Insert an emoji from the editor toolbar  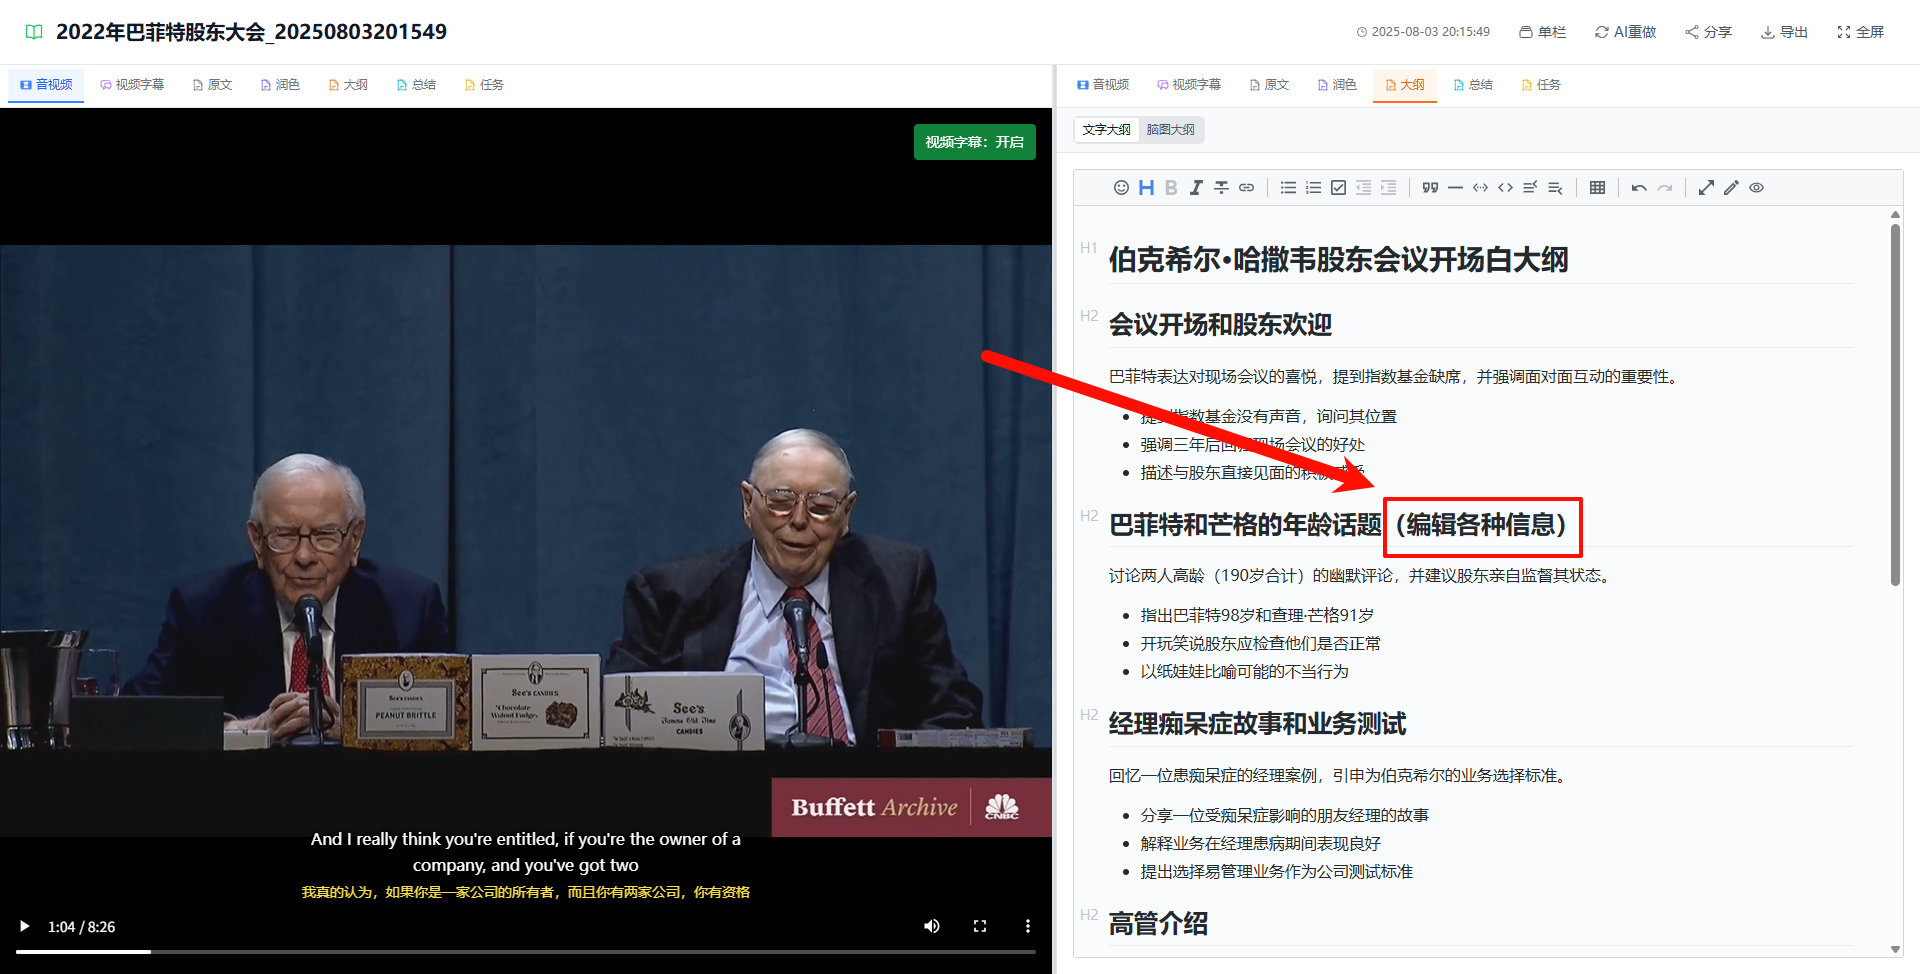tap(1121, 188)
